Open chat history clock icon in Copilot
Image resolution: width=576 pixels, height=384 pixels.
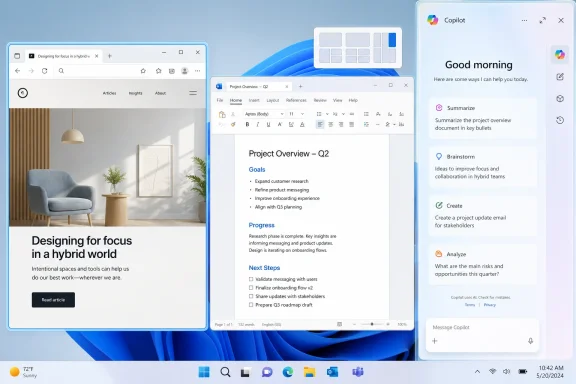pyautogui.click(x=560, y=120)
